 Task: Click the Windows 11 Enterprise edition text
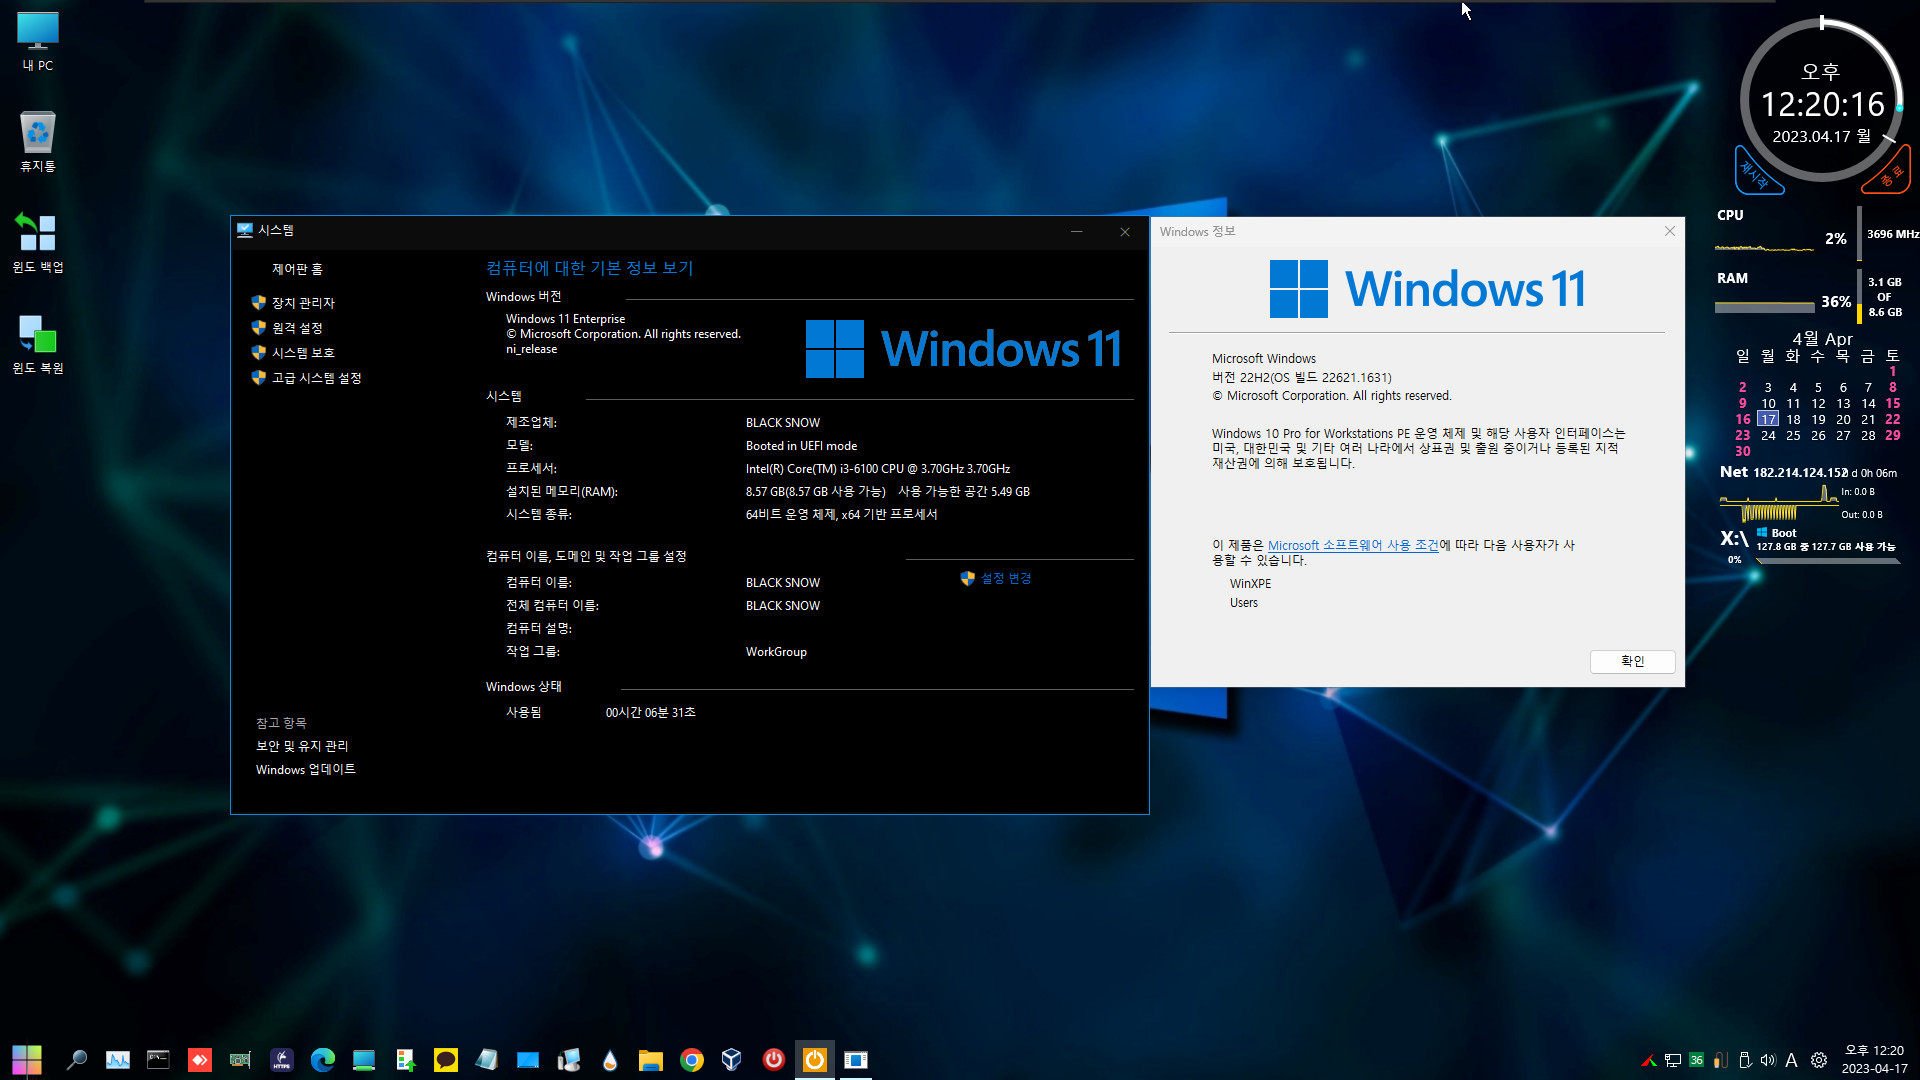click(x=565, y=319)
